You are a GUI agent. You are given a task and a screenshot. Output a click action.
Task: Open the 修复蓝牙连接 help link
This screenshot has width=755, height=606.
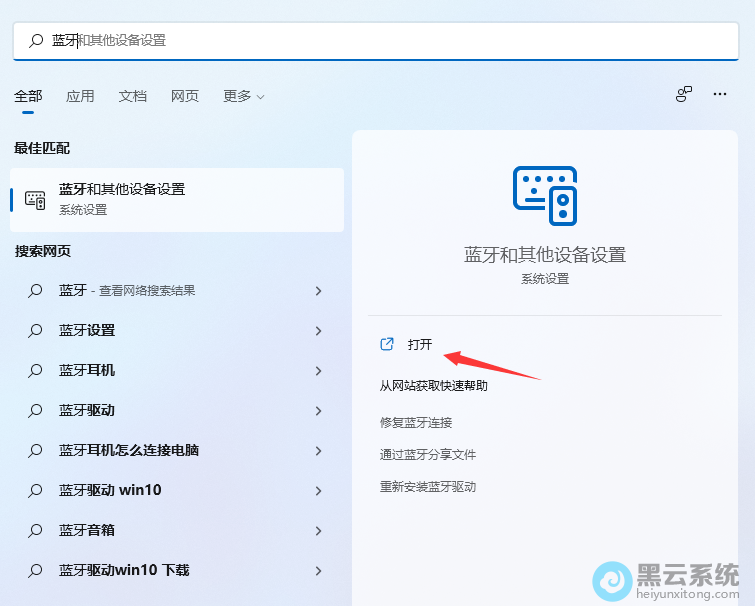click(x=416, y=422)
